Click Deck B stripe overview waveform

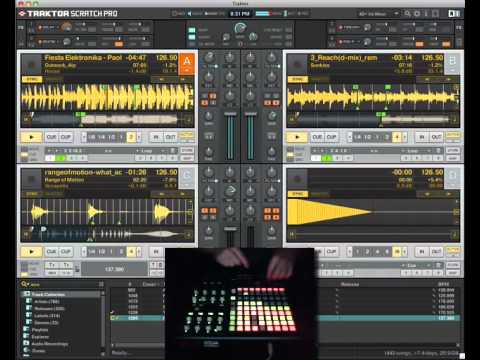[x=373, y=119]
